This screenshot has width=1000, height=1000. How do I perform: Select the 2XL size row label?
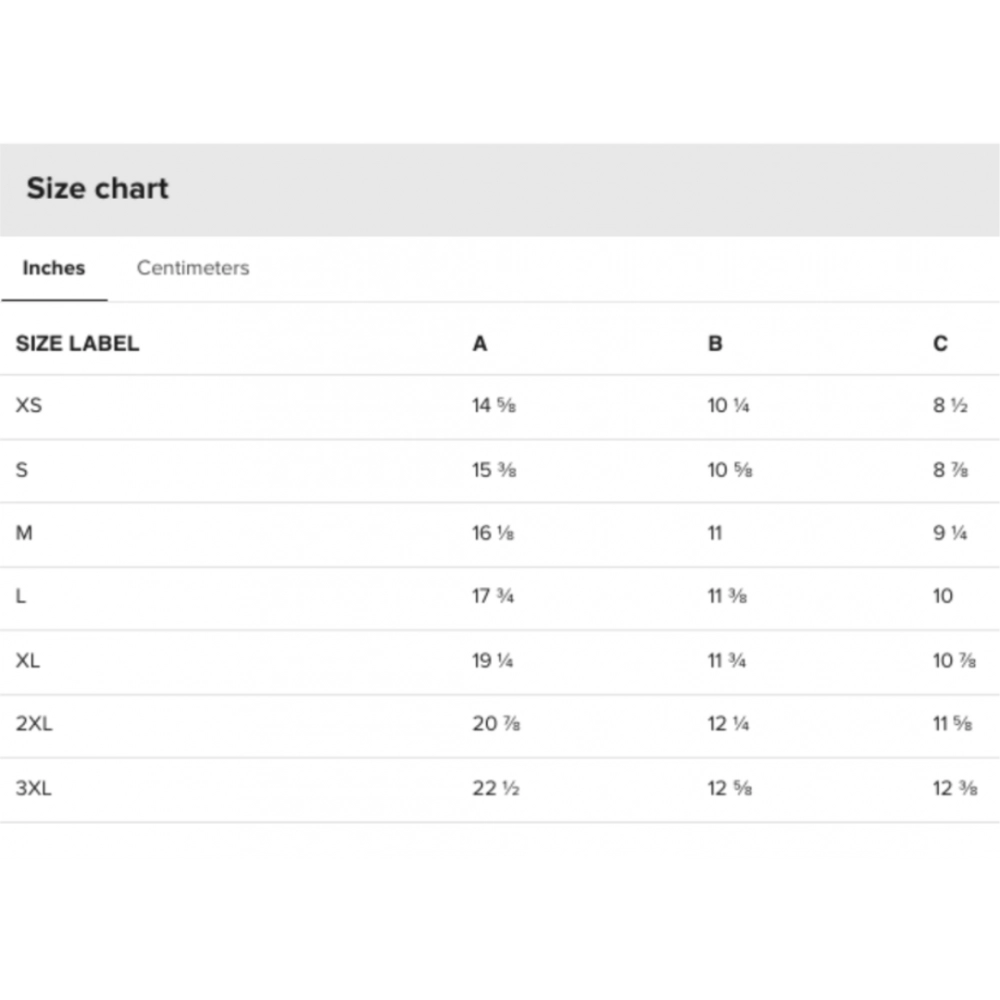pos(34,724)
